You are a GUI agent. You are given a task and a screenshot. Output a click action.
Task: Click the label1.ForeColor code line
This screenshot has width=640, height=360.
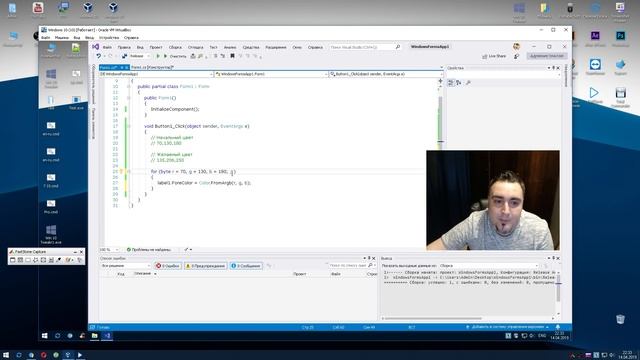click(204, 183)
